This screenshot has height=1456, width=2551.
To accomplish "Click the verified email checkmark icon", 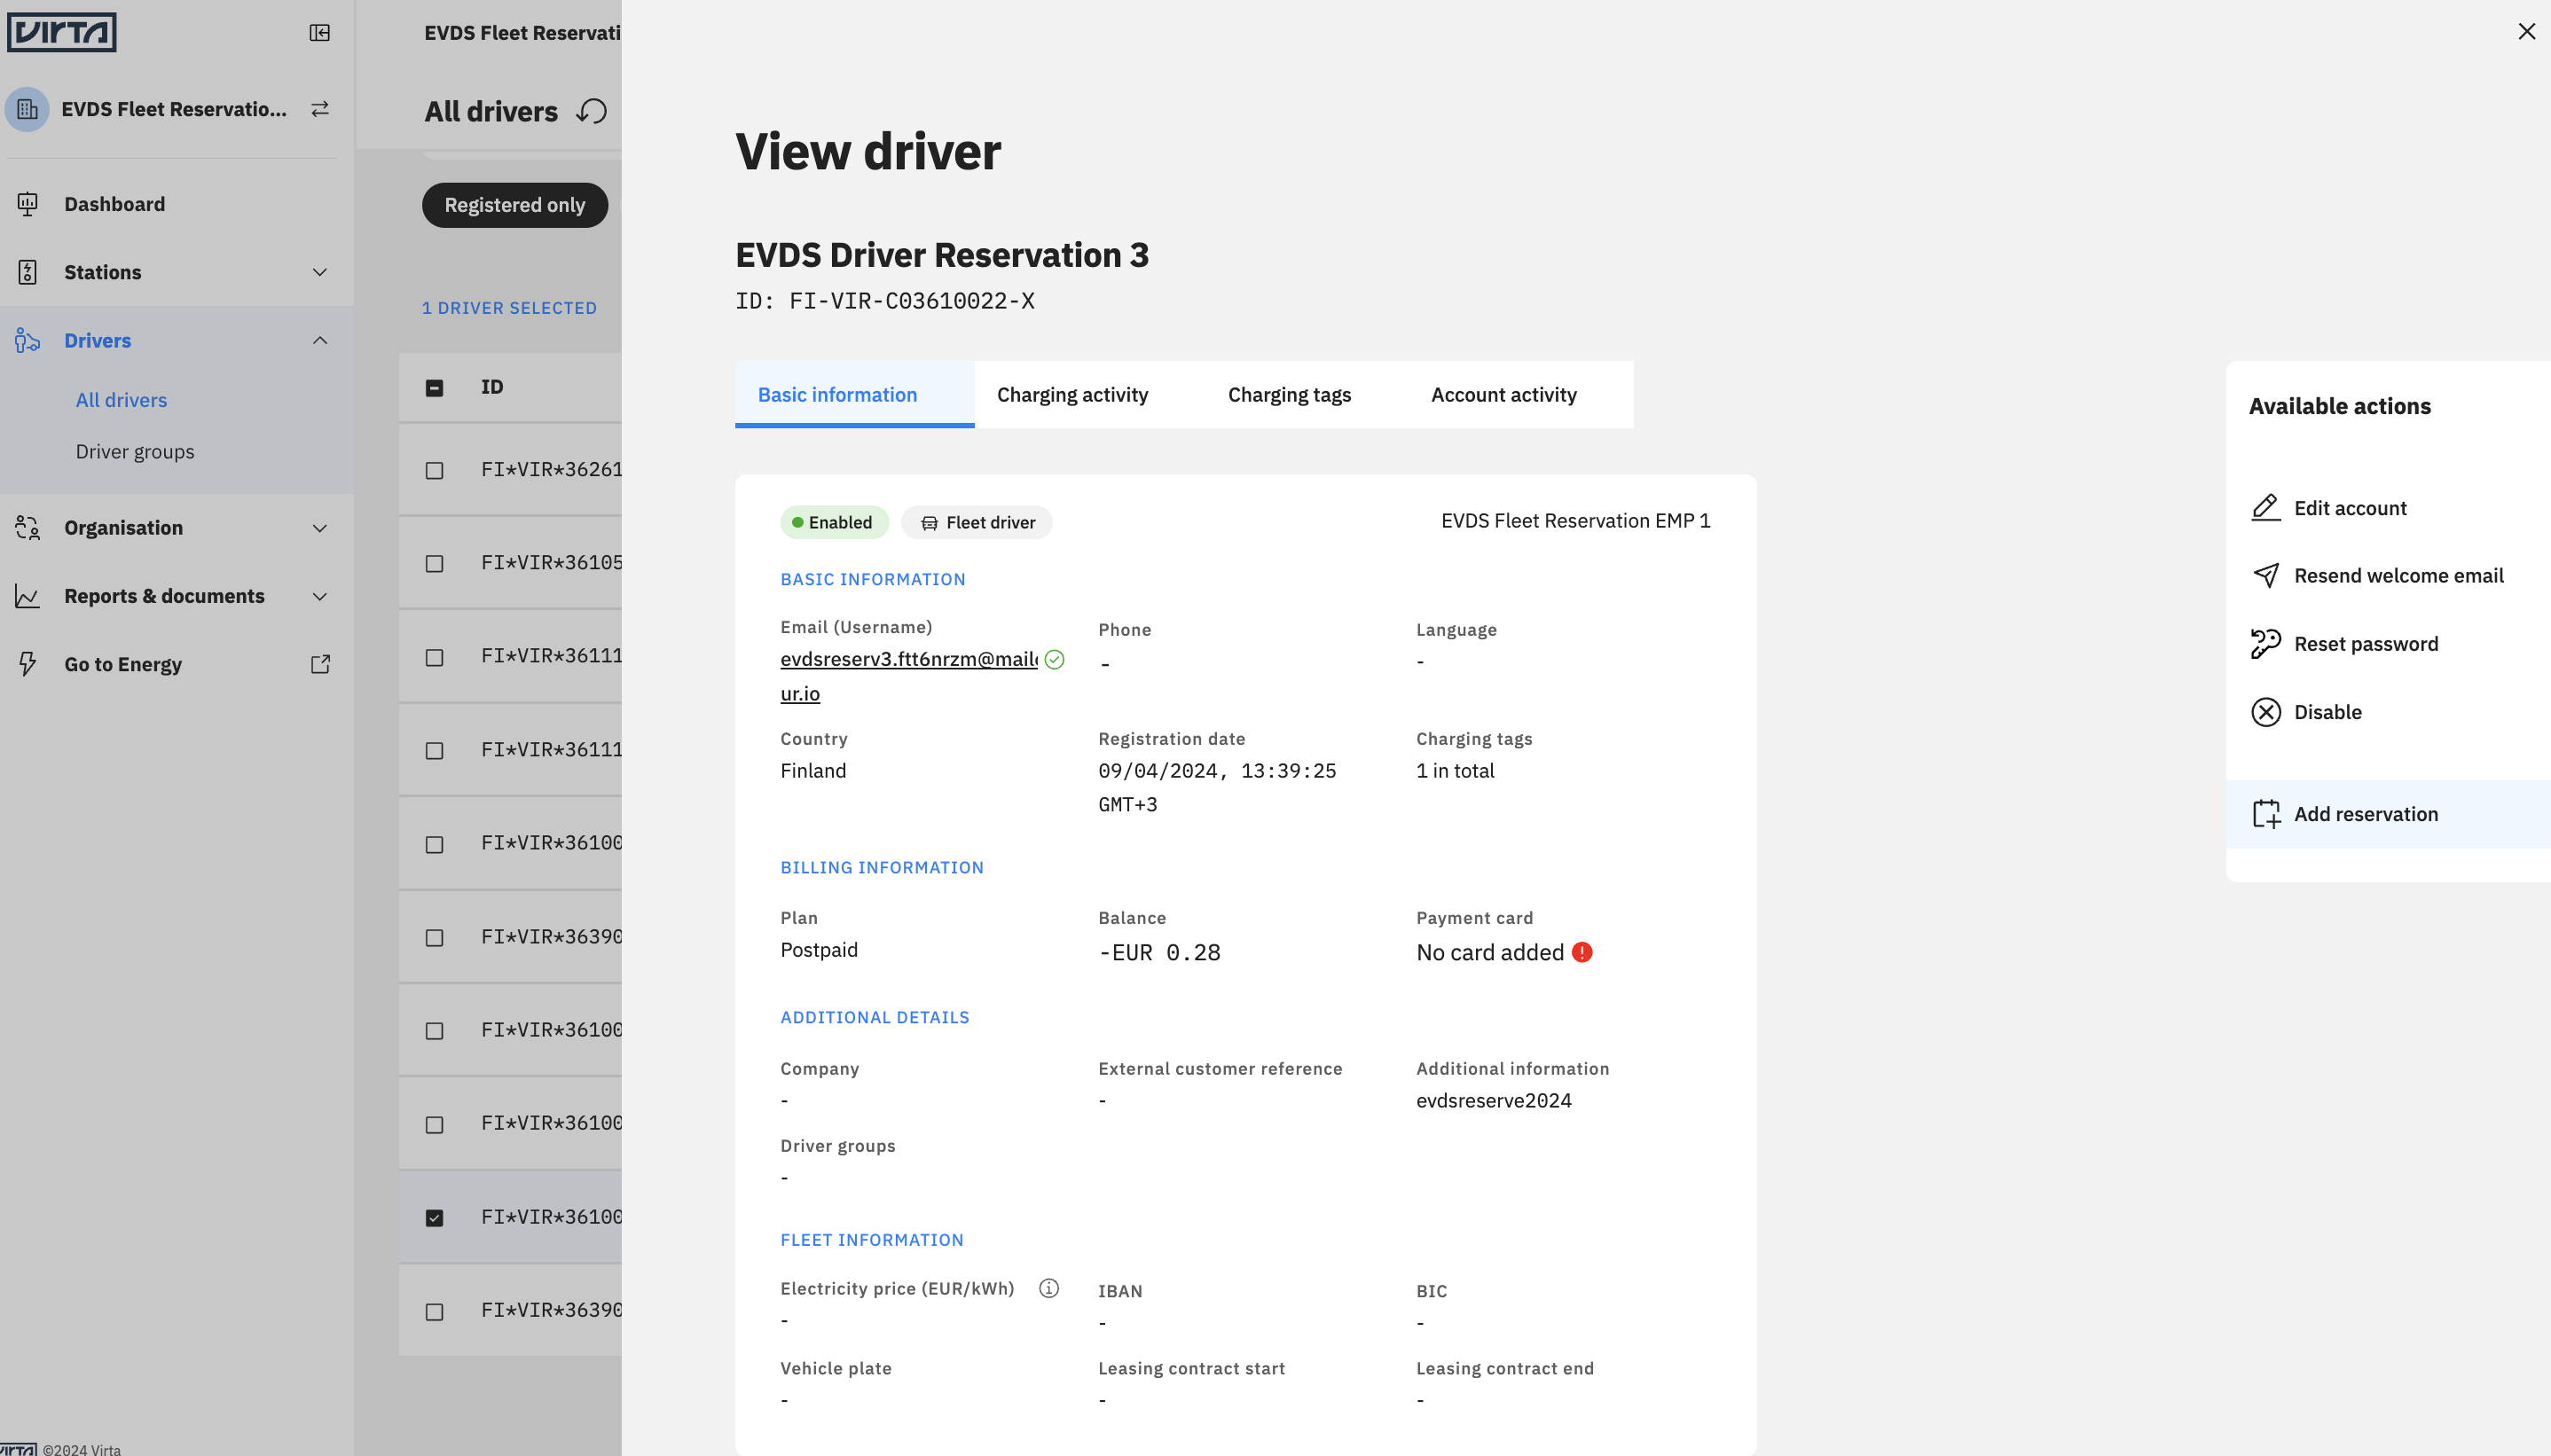I will [1054, 659].
